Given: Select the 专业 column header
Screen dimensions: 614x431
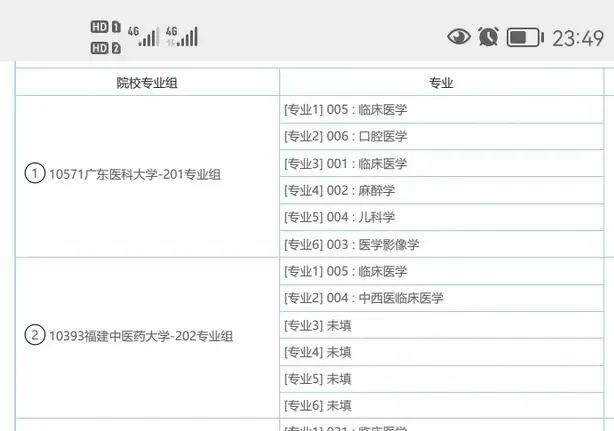Looking at the screenshot, I should (x=442, y=82).
